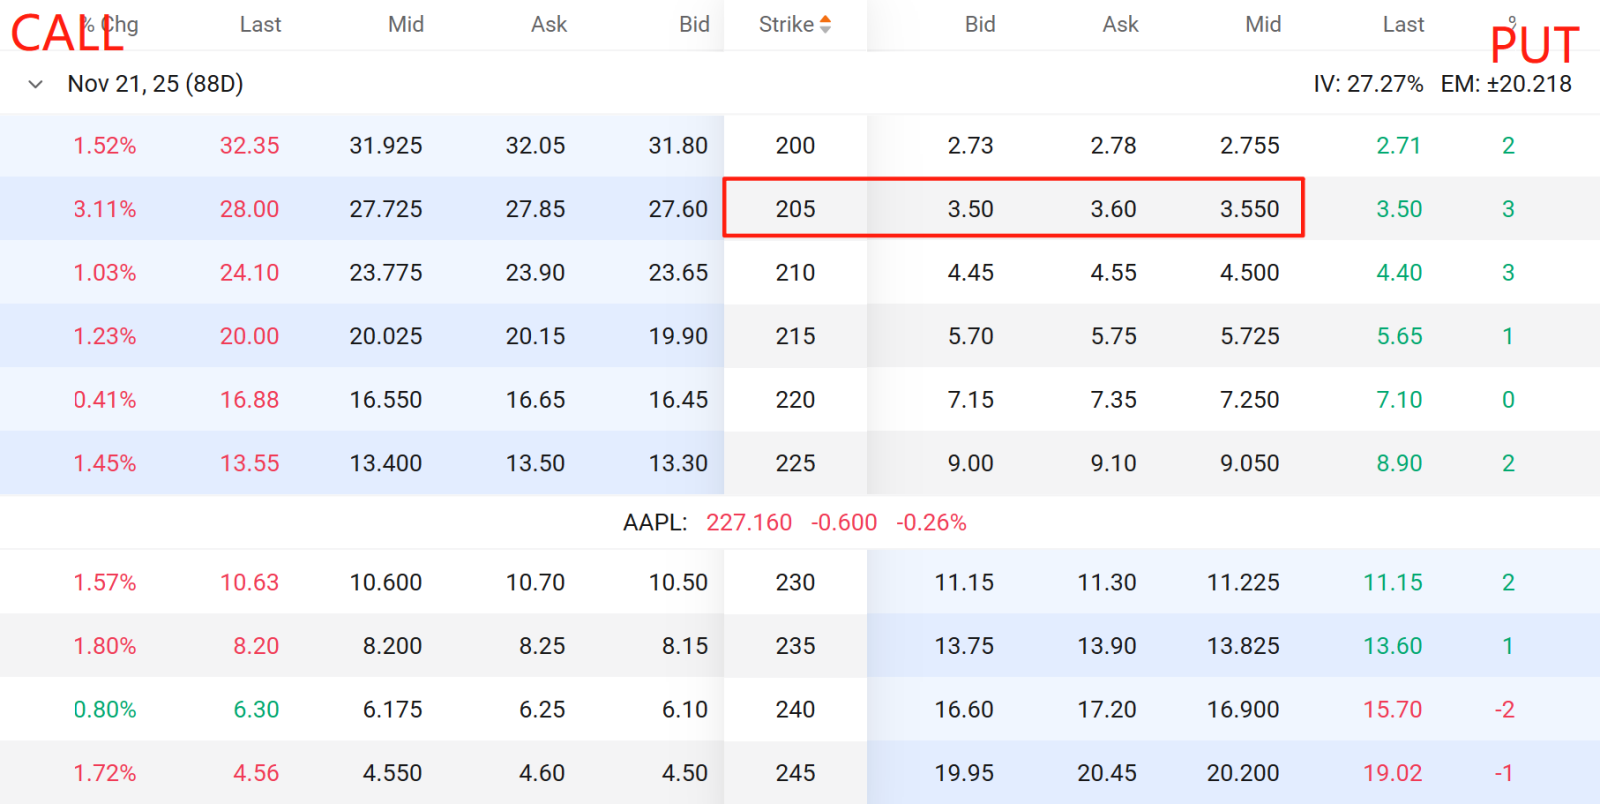Image resolution: width=1600 pixels, height=804 pixels.
Task: Click the AAPL 227.160 price label
Action: point(749,522)
